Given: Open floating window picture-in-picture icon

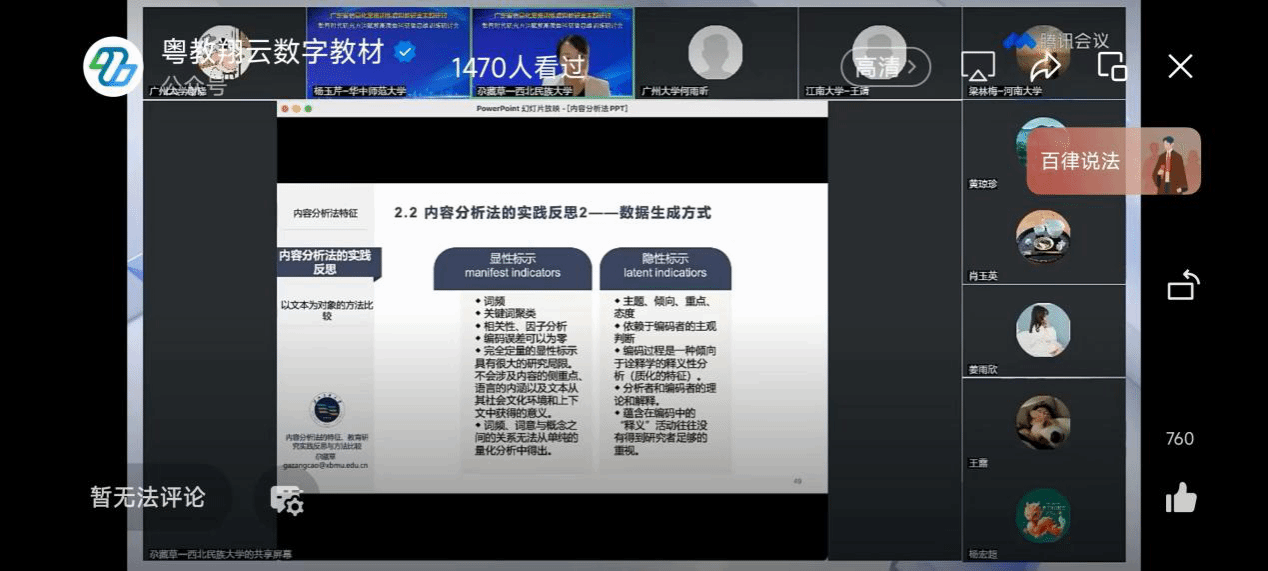Looking at the screenshot, I should tap(1111, 66).
